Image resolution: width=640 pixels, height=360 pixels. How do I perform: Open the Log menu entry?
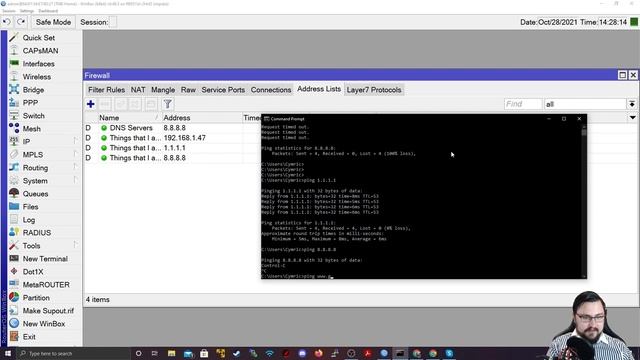(x=29, y=220)
